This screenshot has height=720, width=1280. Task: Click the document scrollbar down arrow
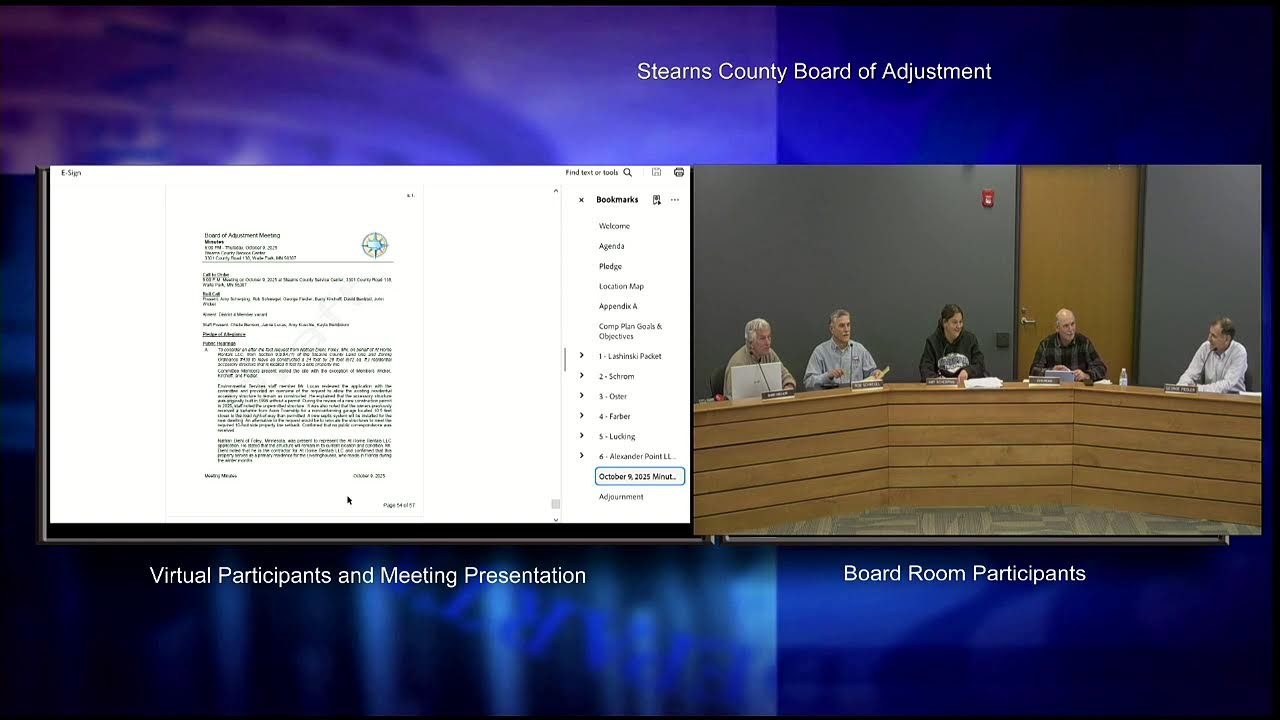(556, 519)
